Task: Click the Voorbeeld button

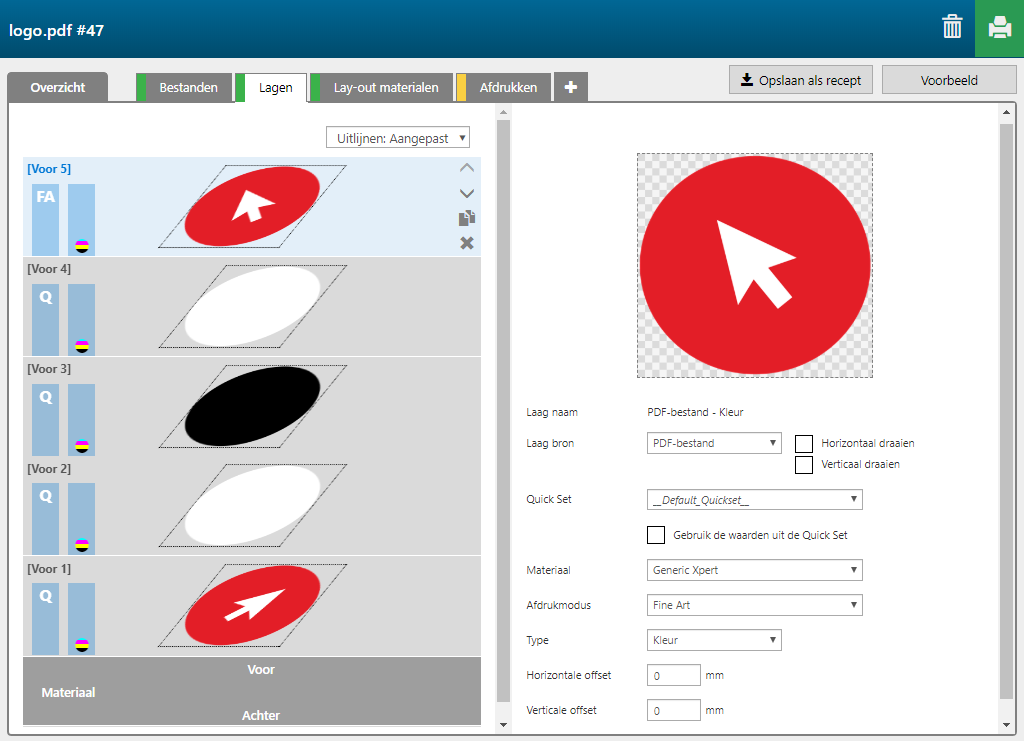Action: coord(948,80)
